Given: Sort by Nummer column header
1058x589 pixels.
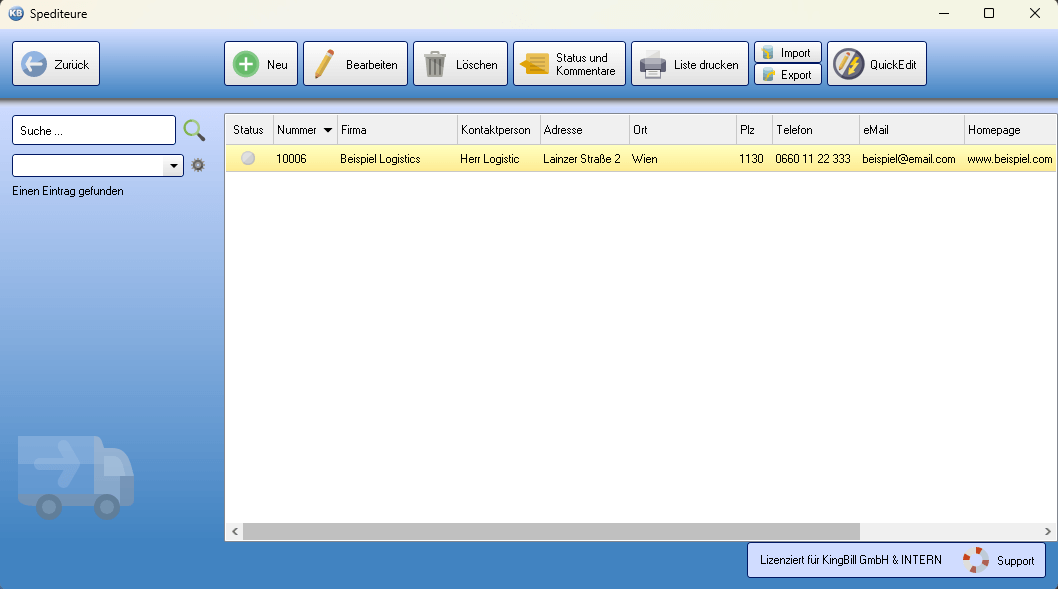Looking at the screenshot, I should click(304, 130).
